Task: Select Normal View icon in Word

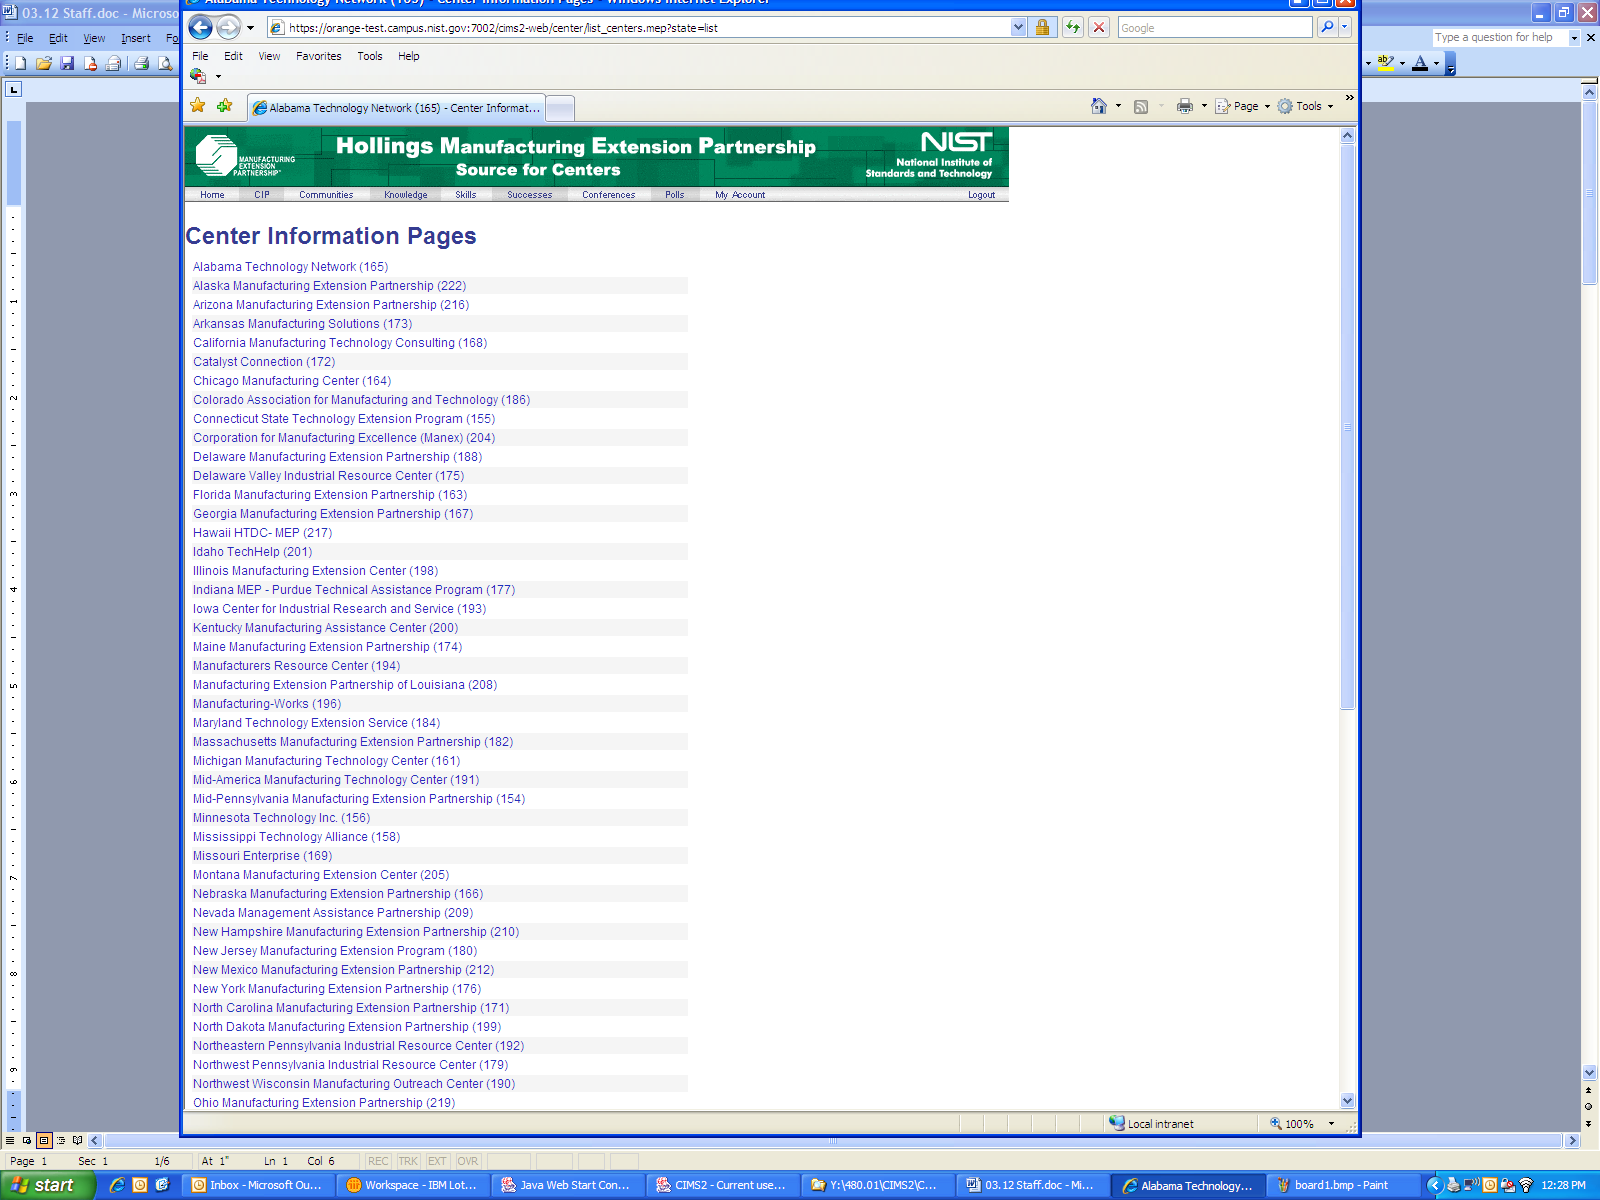Action: [x=10, y=1140]
